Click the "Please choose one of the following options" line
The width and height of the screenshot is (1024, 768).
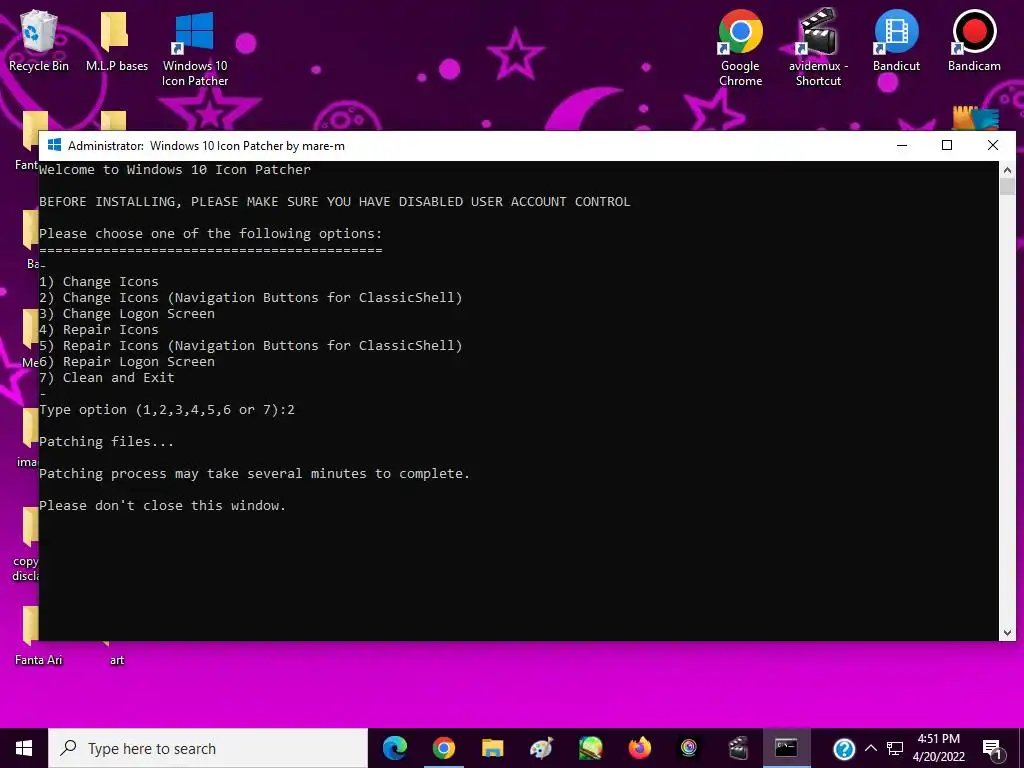[210, 234]
